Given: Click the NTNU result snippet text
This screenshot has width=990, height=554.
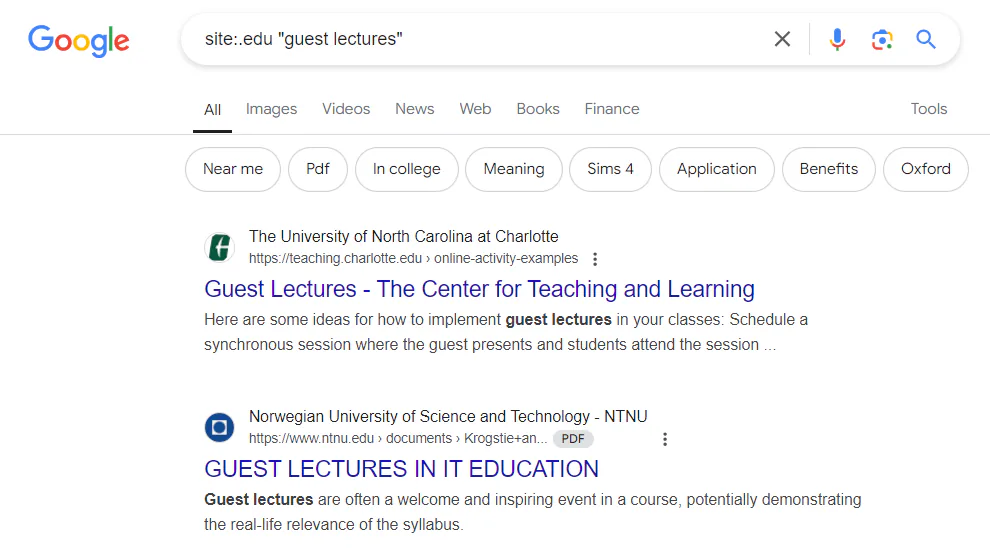Looking at the screenshot, I should pos(532,512).
